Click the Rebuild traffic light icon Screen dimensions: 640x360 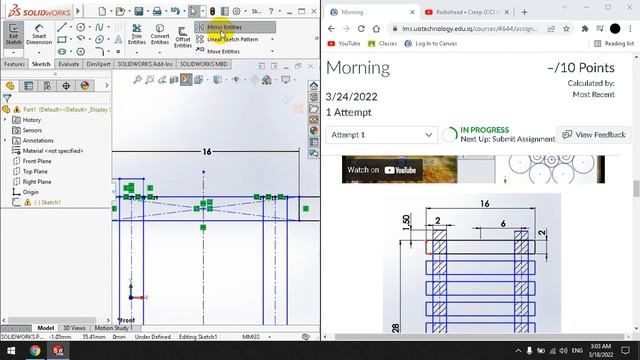point(212,11)
